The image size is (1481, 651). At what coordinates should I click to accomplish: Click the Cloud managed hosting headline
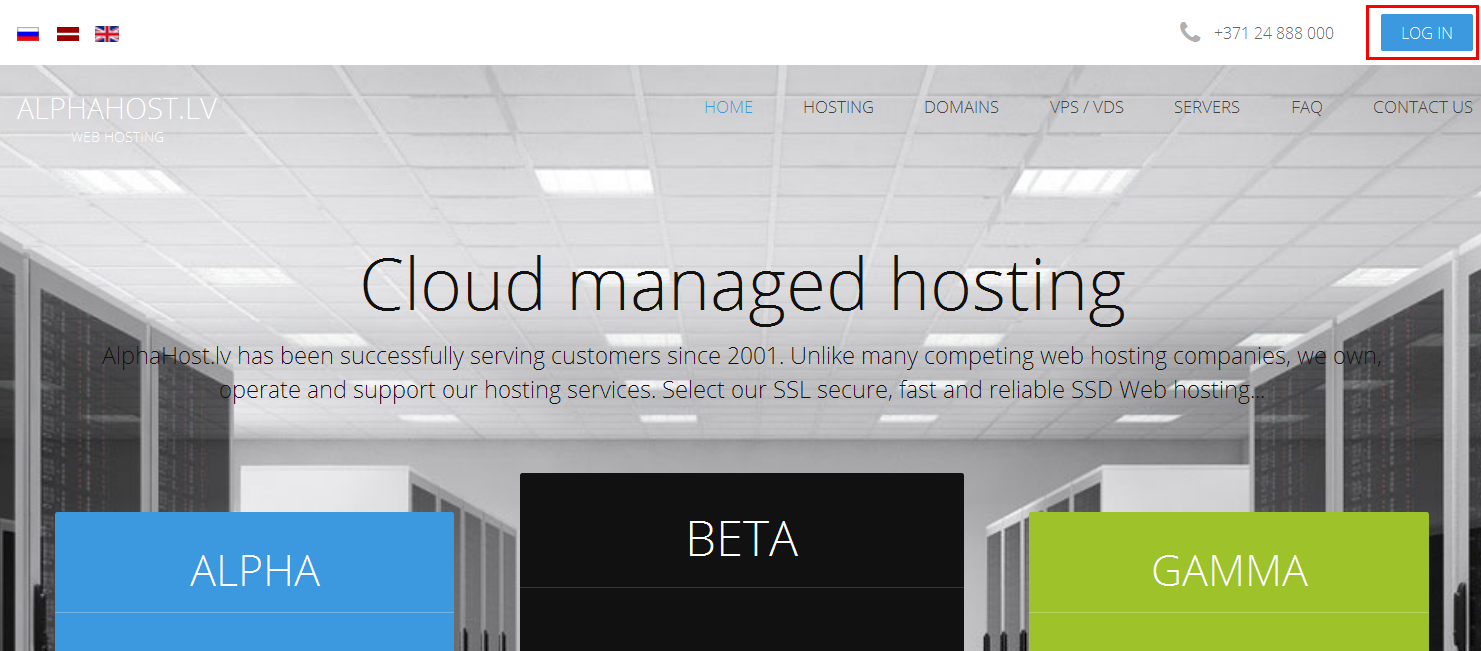click(743, 286)
